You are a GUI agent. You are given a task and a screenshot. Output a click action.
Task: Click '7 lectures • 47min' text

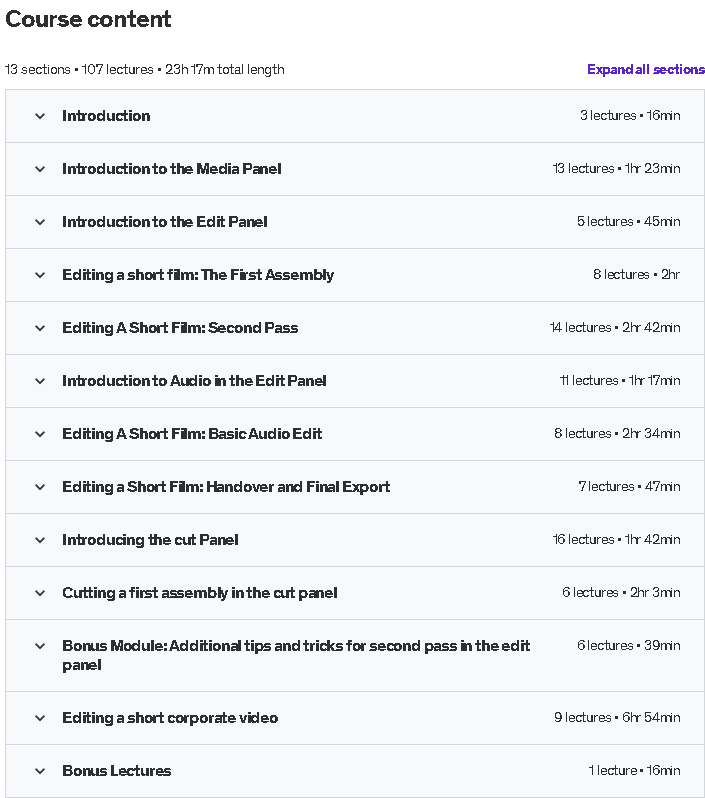click(629, 486)
